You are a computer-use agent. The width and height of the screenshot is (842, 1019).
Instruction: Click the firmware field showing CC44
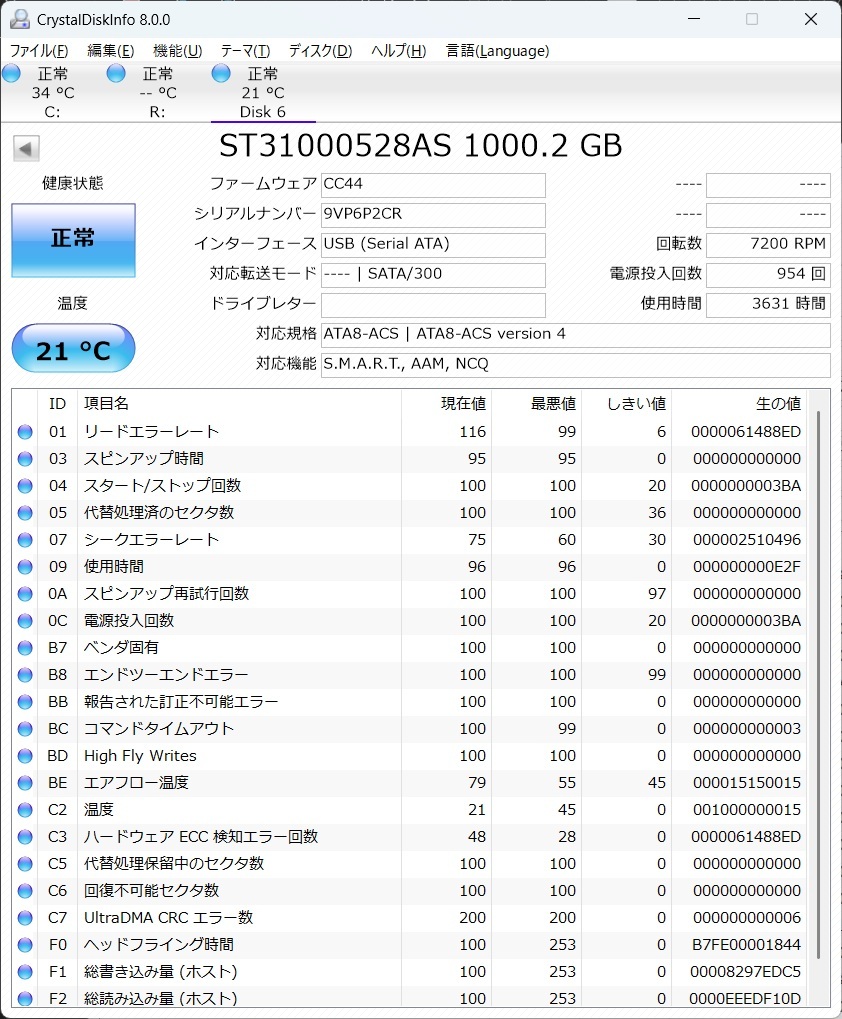pyautogui.click(x=433, y=185)
